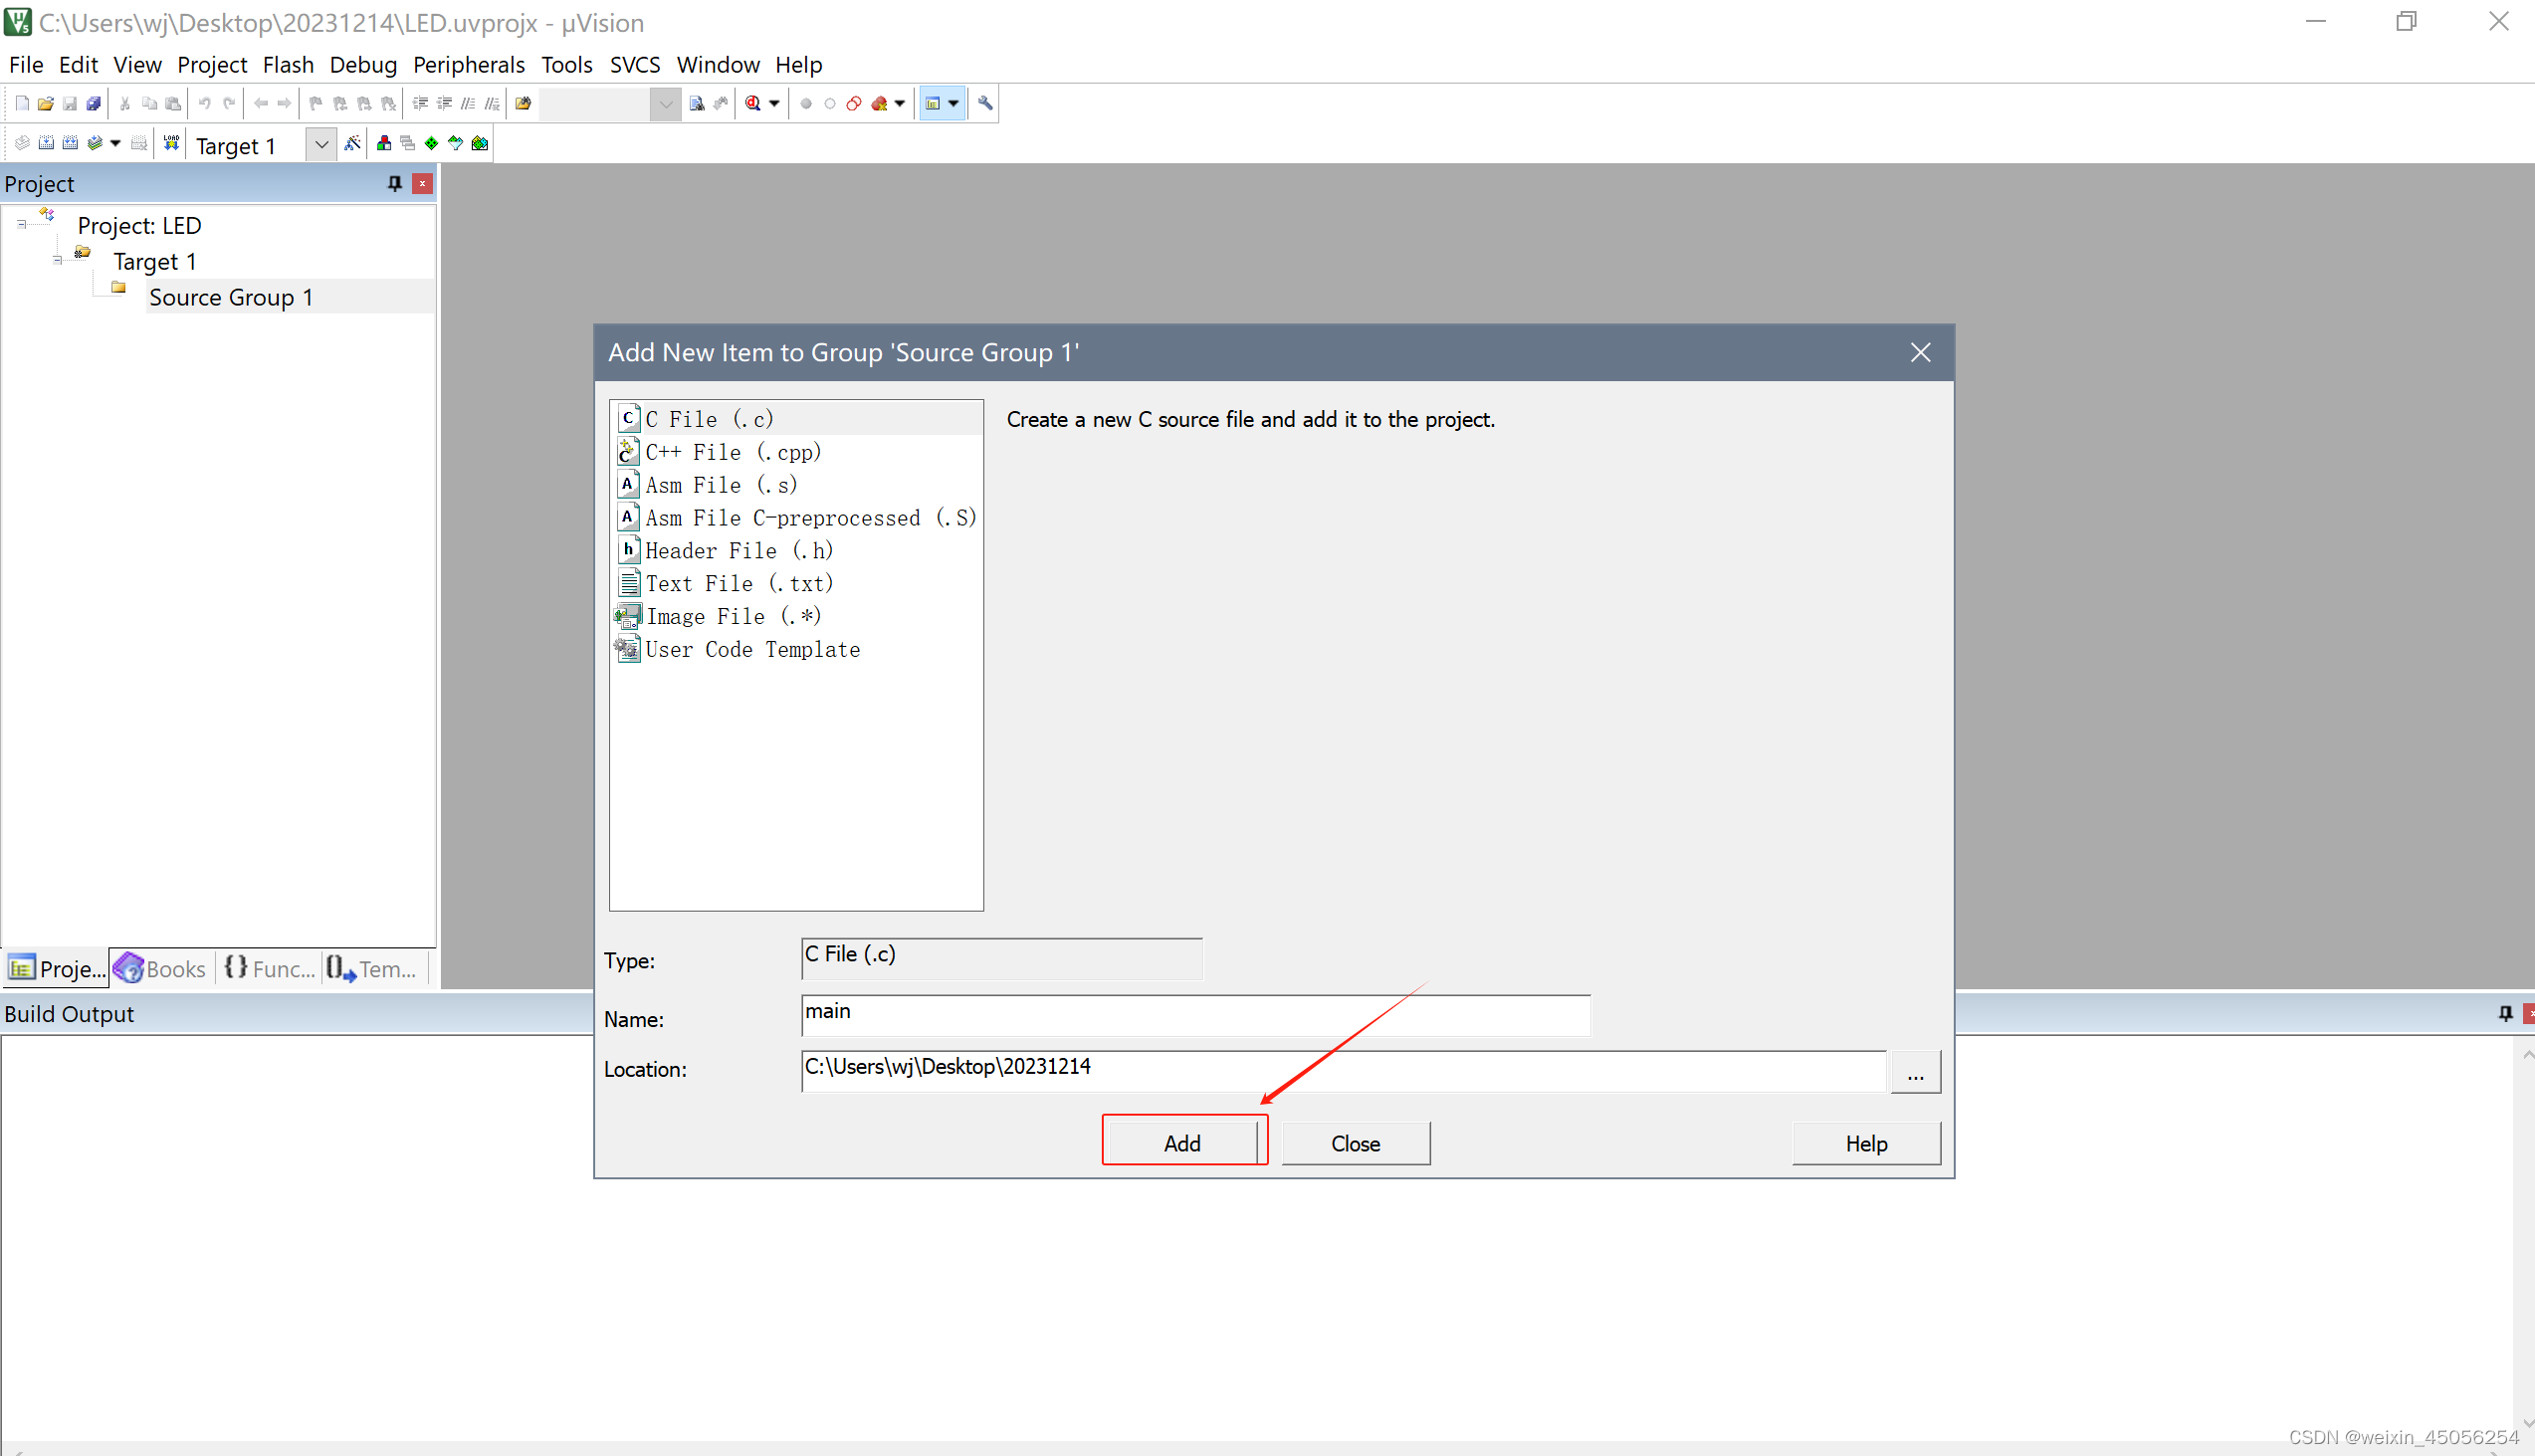This screenshot has height=1456, width=2535.
Task: Select 'Text File (.txt)' in list
Action: coord(739,584)
